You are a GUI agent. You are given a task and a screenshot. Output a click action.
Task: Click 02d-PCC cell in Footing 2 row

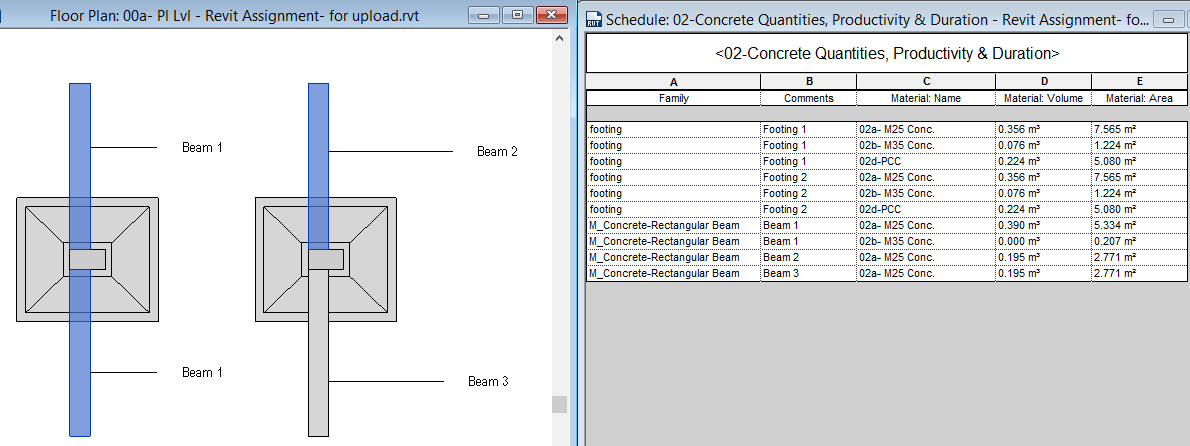pyautogui.click(x=926, y=209)
